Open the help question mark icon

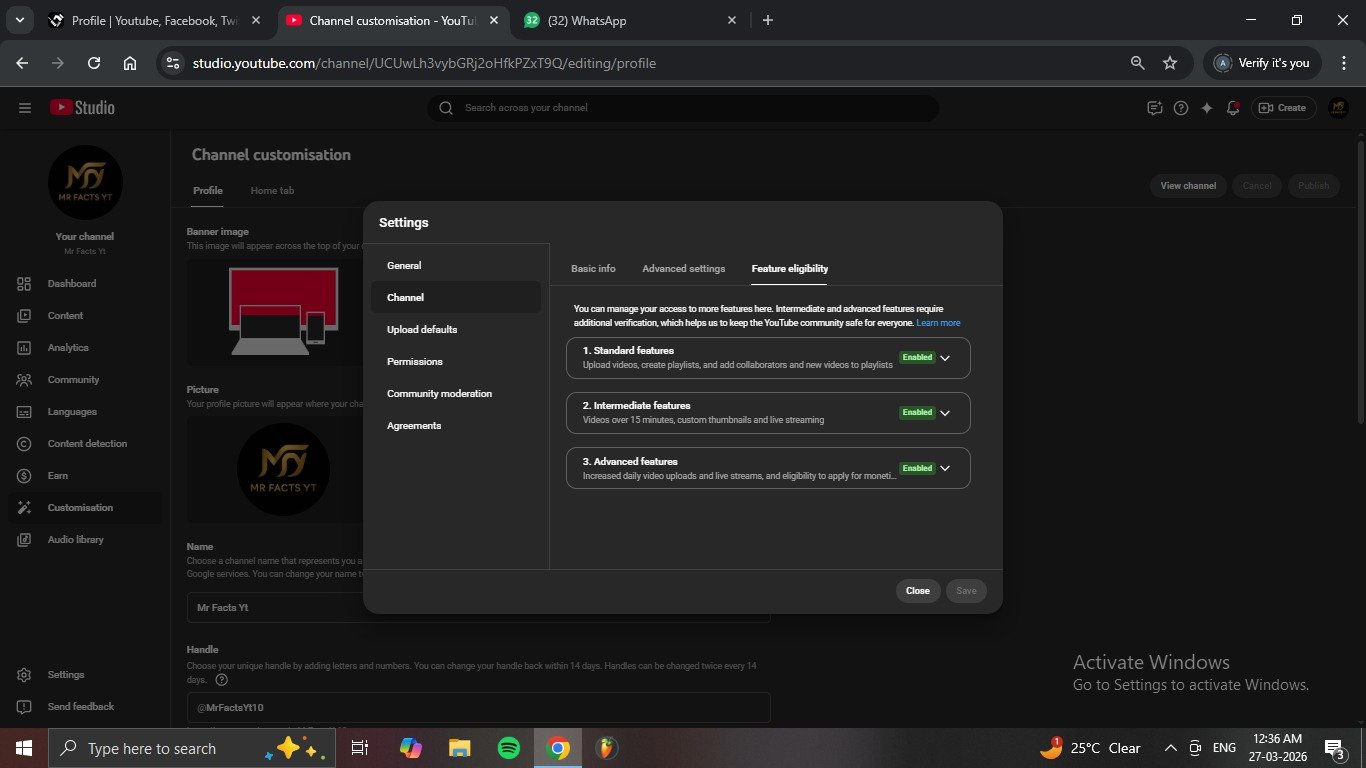(1181, 108)
